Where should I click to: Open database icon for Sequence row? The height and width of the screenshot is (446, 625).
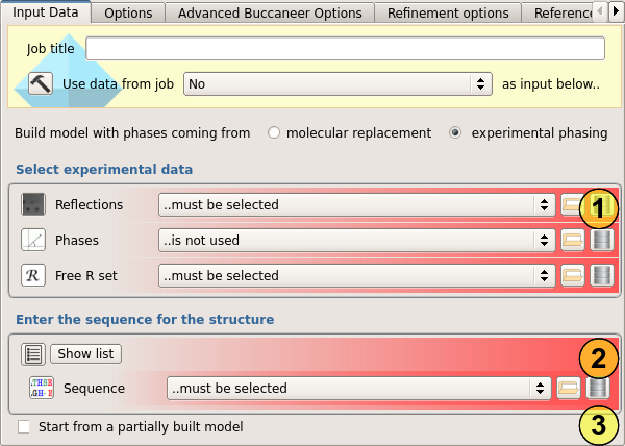click(x=597, y=388)
